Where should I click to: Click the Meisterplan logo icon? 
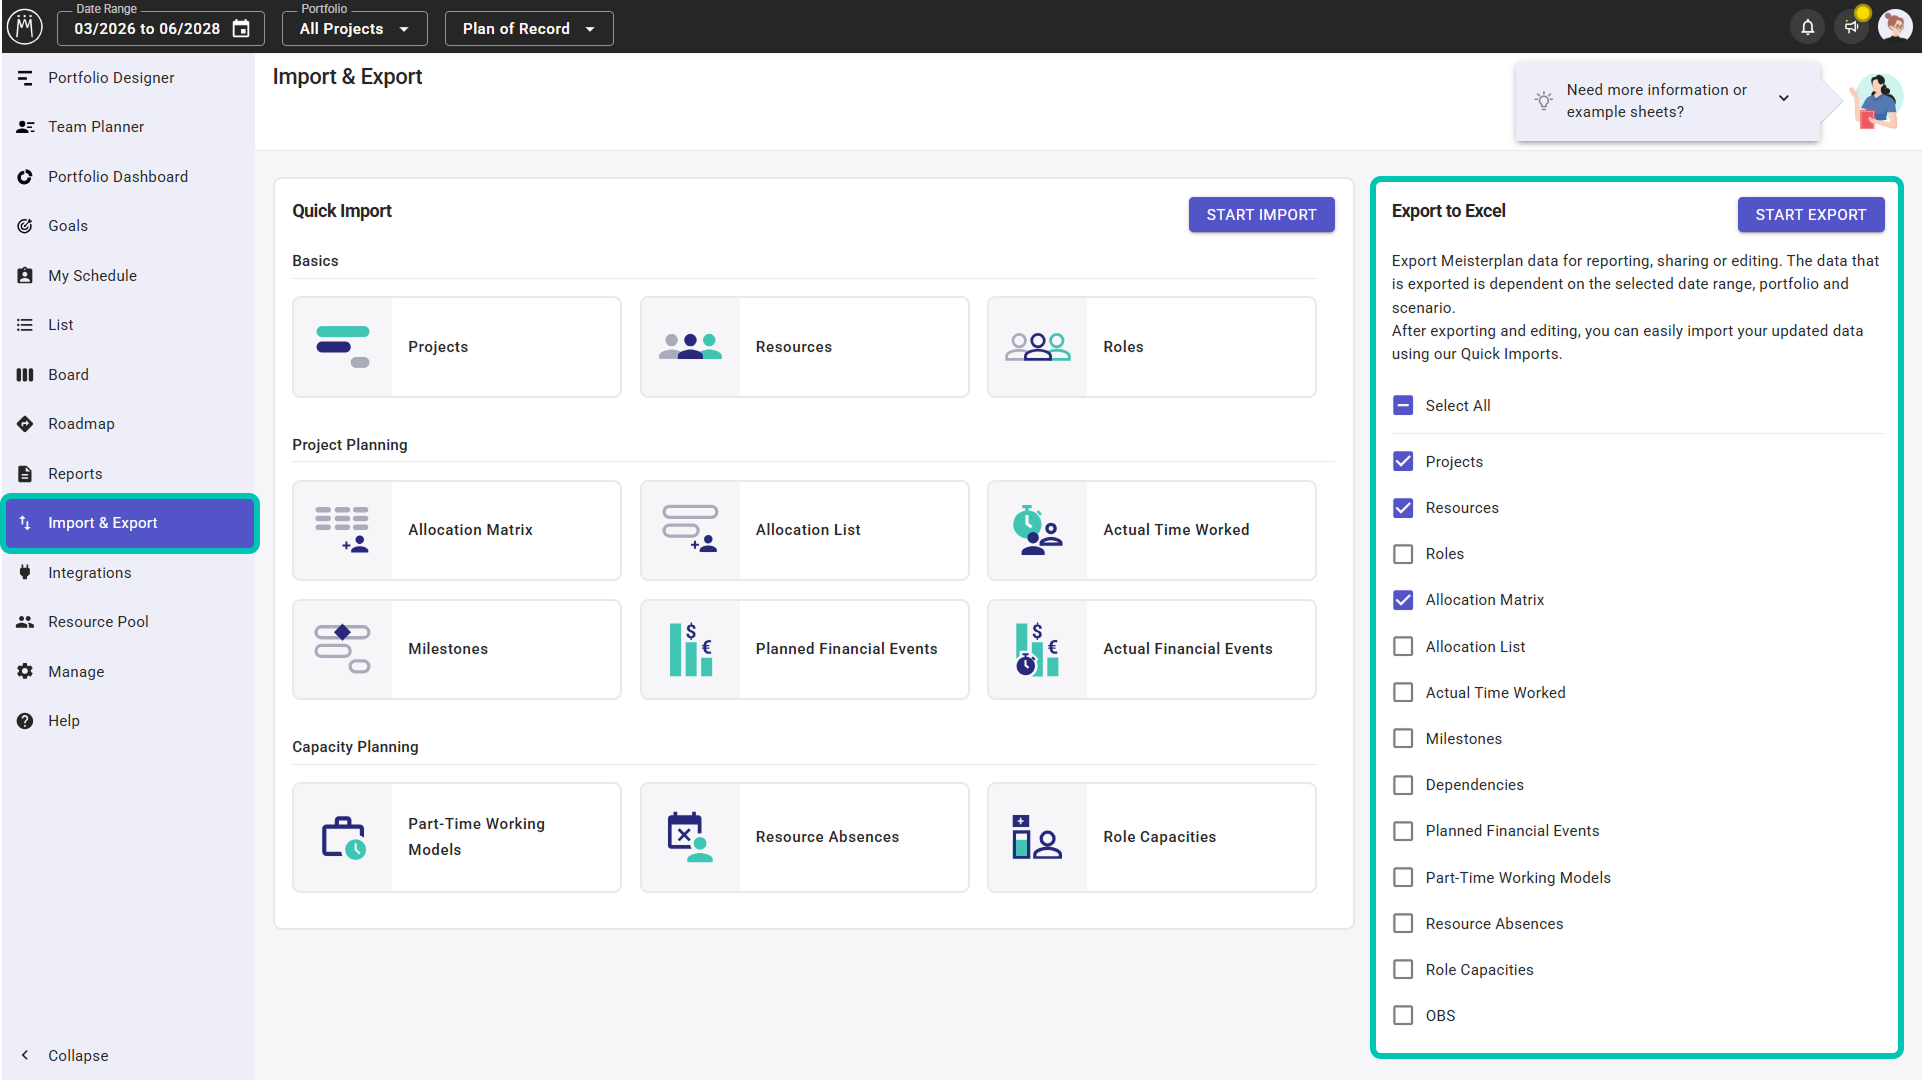(25, 26)
